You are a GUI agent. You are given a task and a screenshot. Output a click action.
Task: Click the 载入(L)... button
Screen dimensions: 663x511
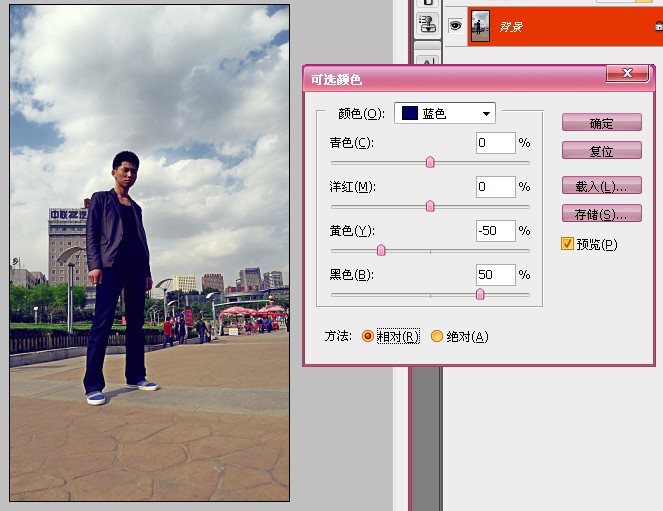coord(602,186)
